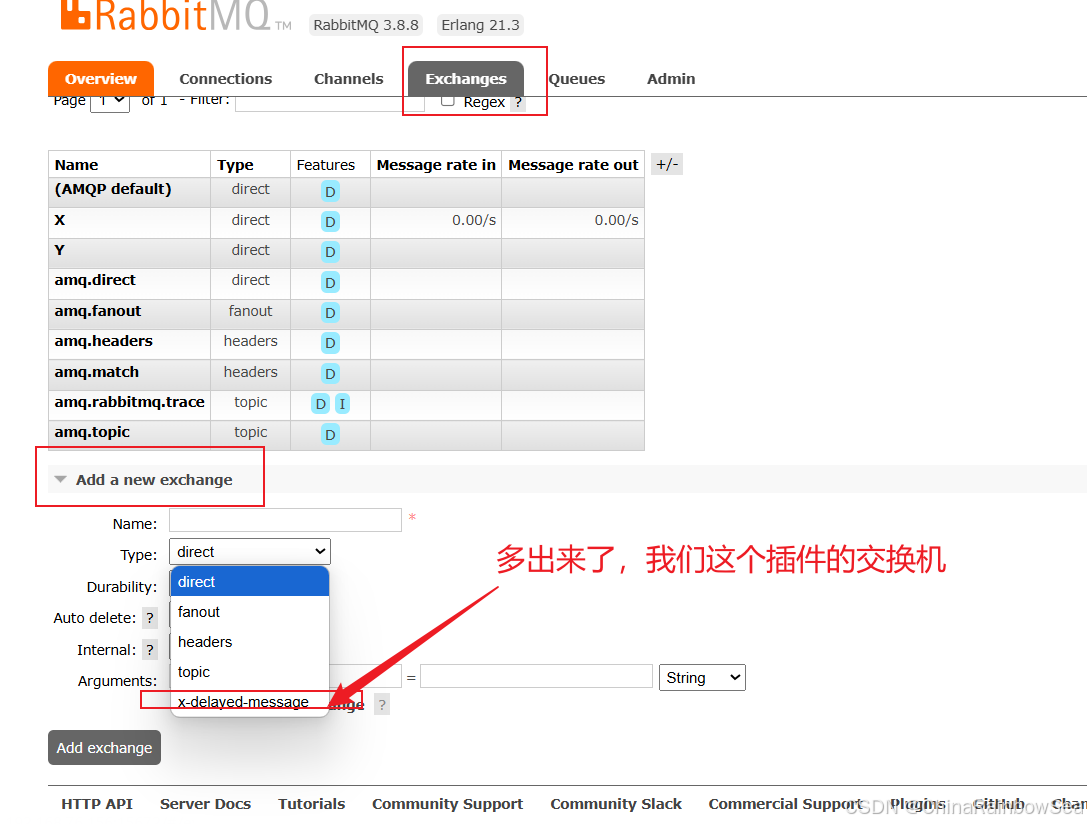Click the Message rate in column header
Image resolution: width=1087 pixels, height=824 pixels.
[436, 165]
